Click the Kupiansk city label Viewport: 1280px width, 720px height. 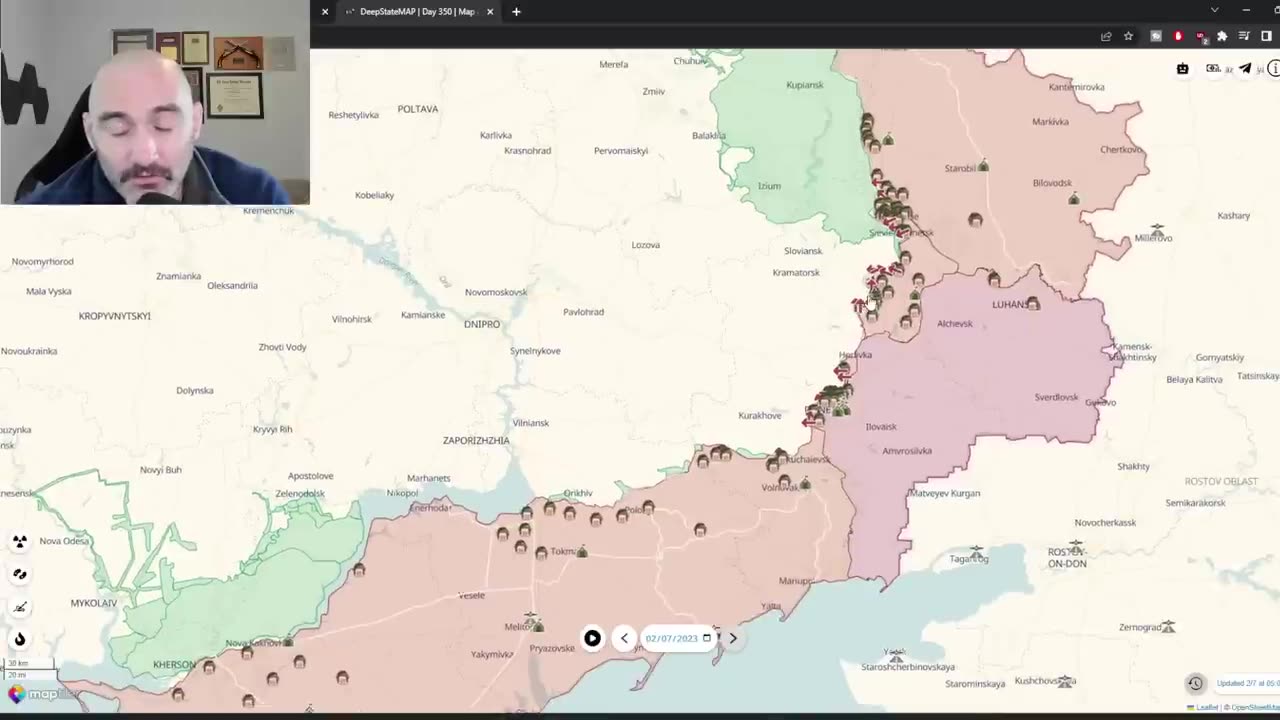805,85
